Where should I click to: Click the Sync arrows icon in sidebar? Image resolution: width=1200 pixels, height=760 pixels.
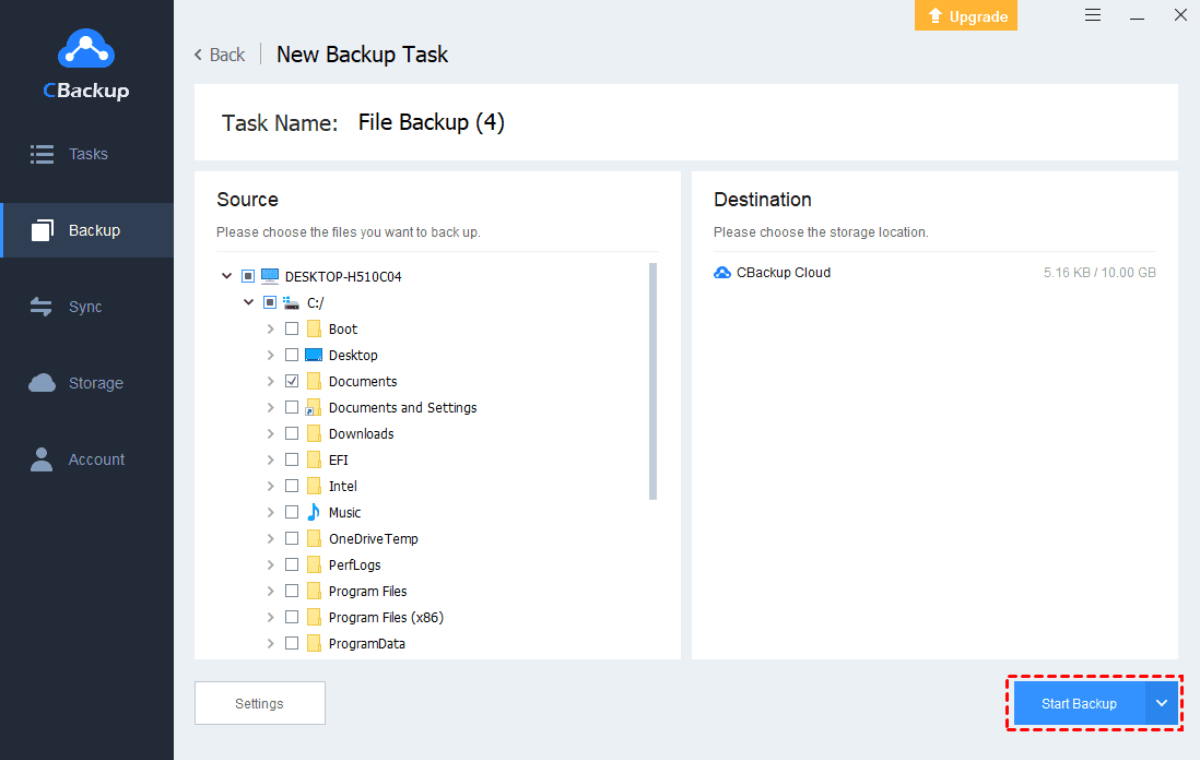coord(42,307)
